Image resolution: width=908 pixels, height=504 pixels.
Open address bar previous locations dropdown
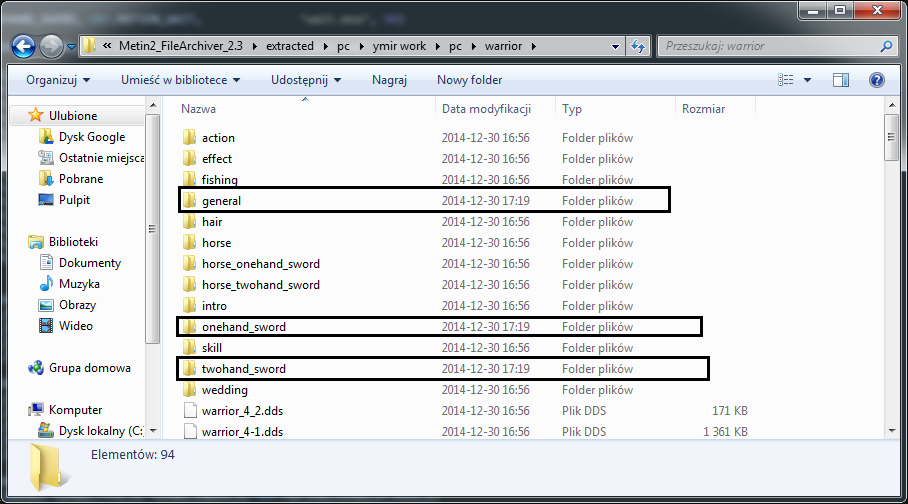point(615,46)
